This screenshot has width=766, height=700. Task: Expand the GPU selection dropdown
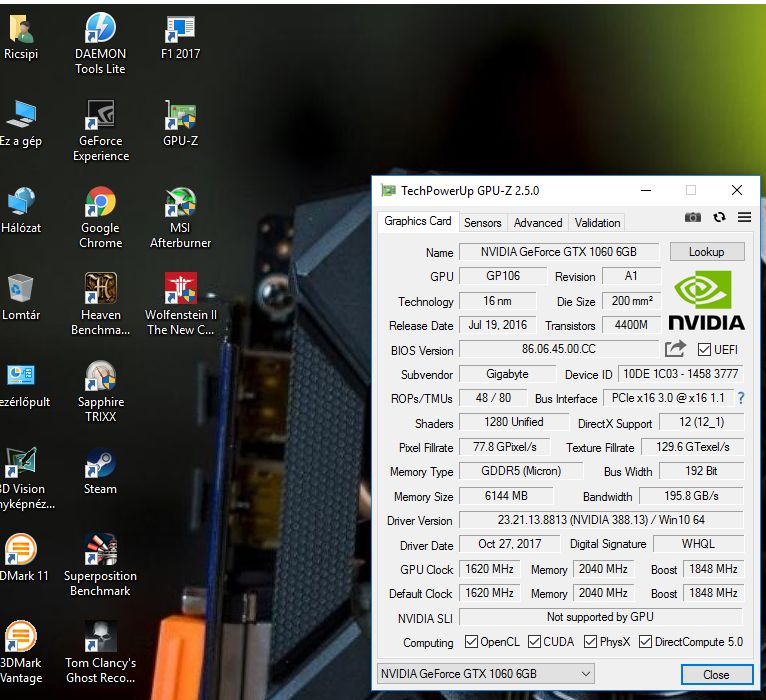[x=486, y=674]
